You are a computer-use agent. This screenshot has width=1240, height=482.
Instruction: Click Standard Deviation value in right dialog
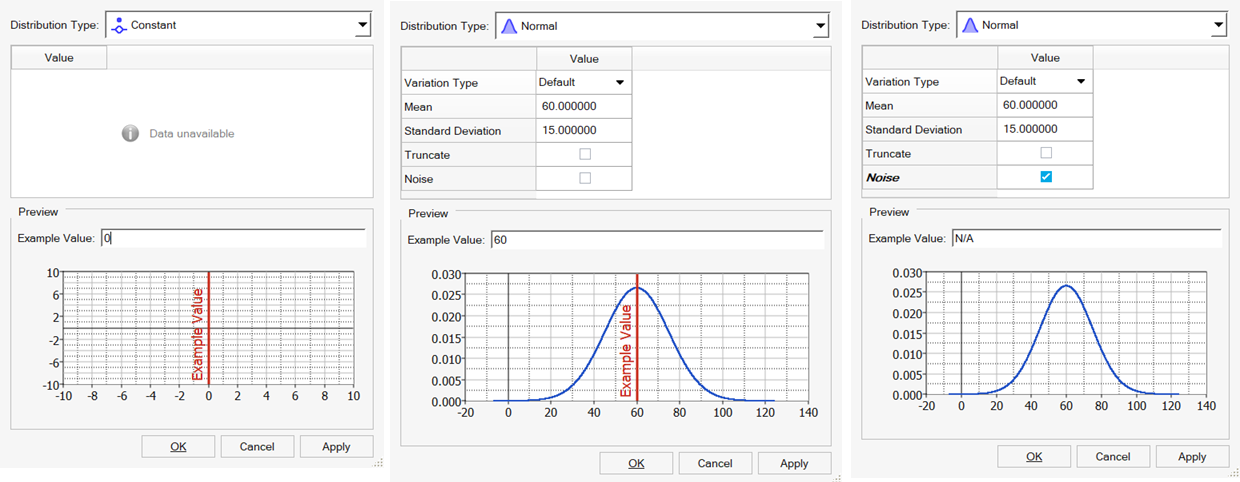(x=1045, y=129)
